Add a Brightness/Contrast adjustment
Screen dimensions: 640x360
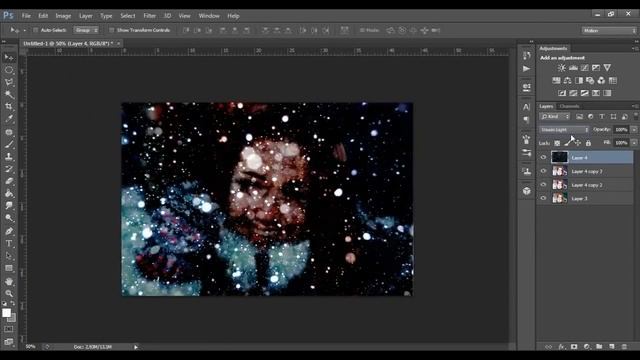point(562,68)
